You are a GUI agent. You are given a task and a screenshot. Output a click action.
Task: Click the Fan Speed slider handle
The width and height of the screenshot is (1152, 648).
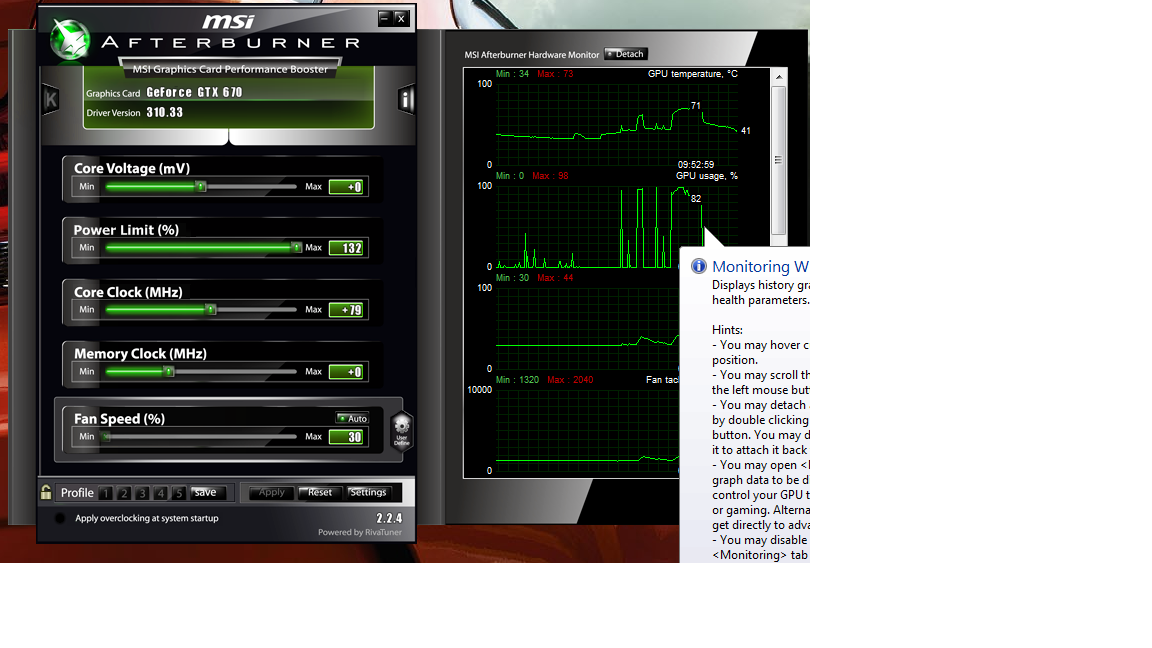[107, 436]
